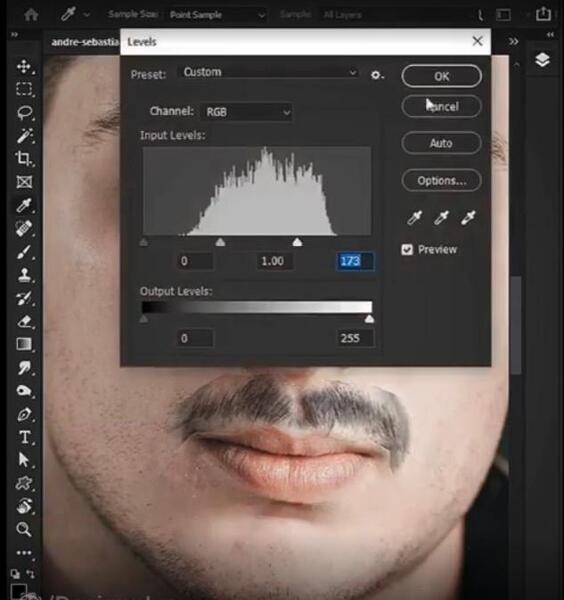Viewport: 564px width, 600px height.
Task: Click the highlight value field 173
Action: pyautogui.click(x=355, y=261)
